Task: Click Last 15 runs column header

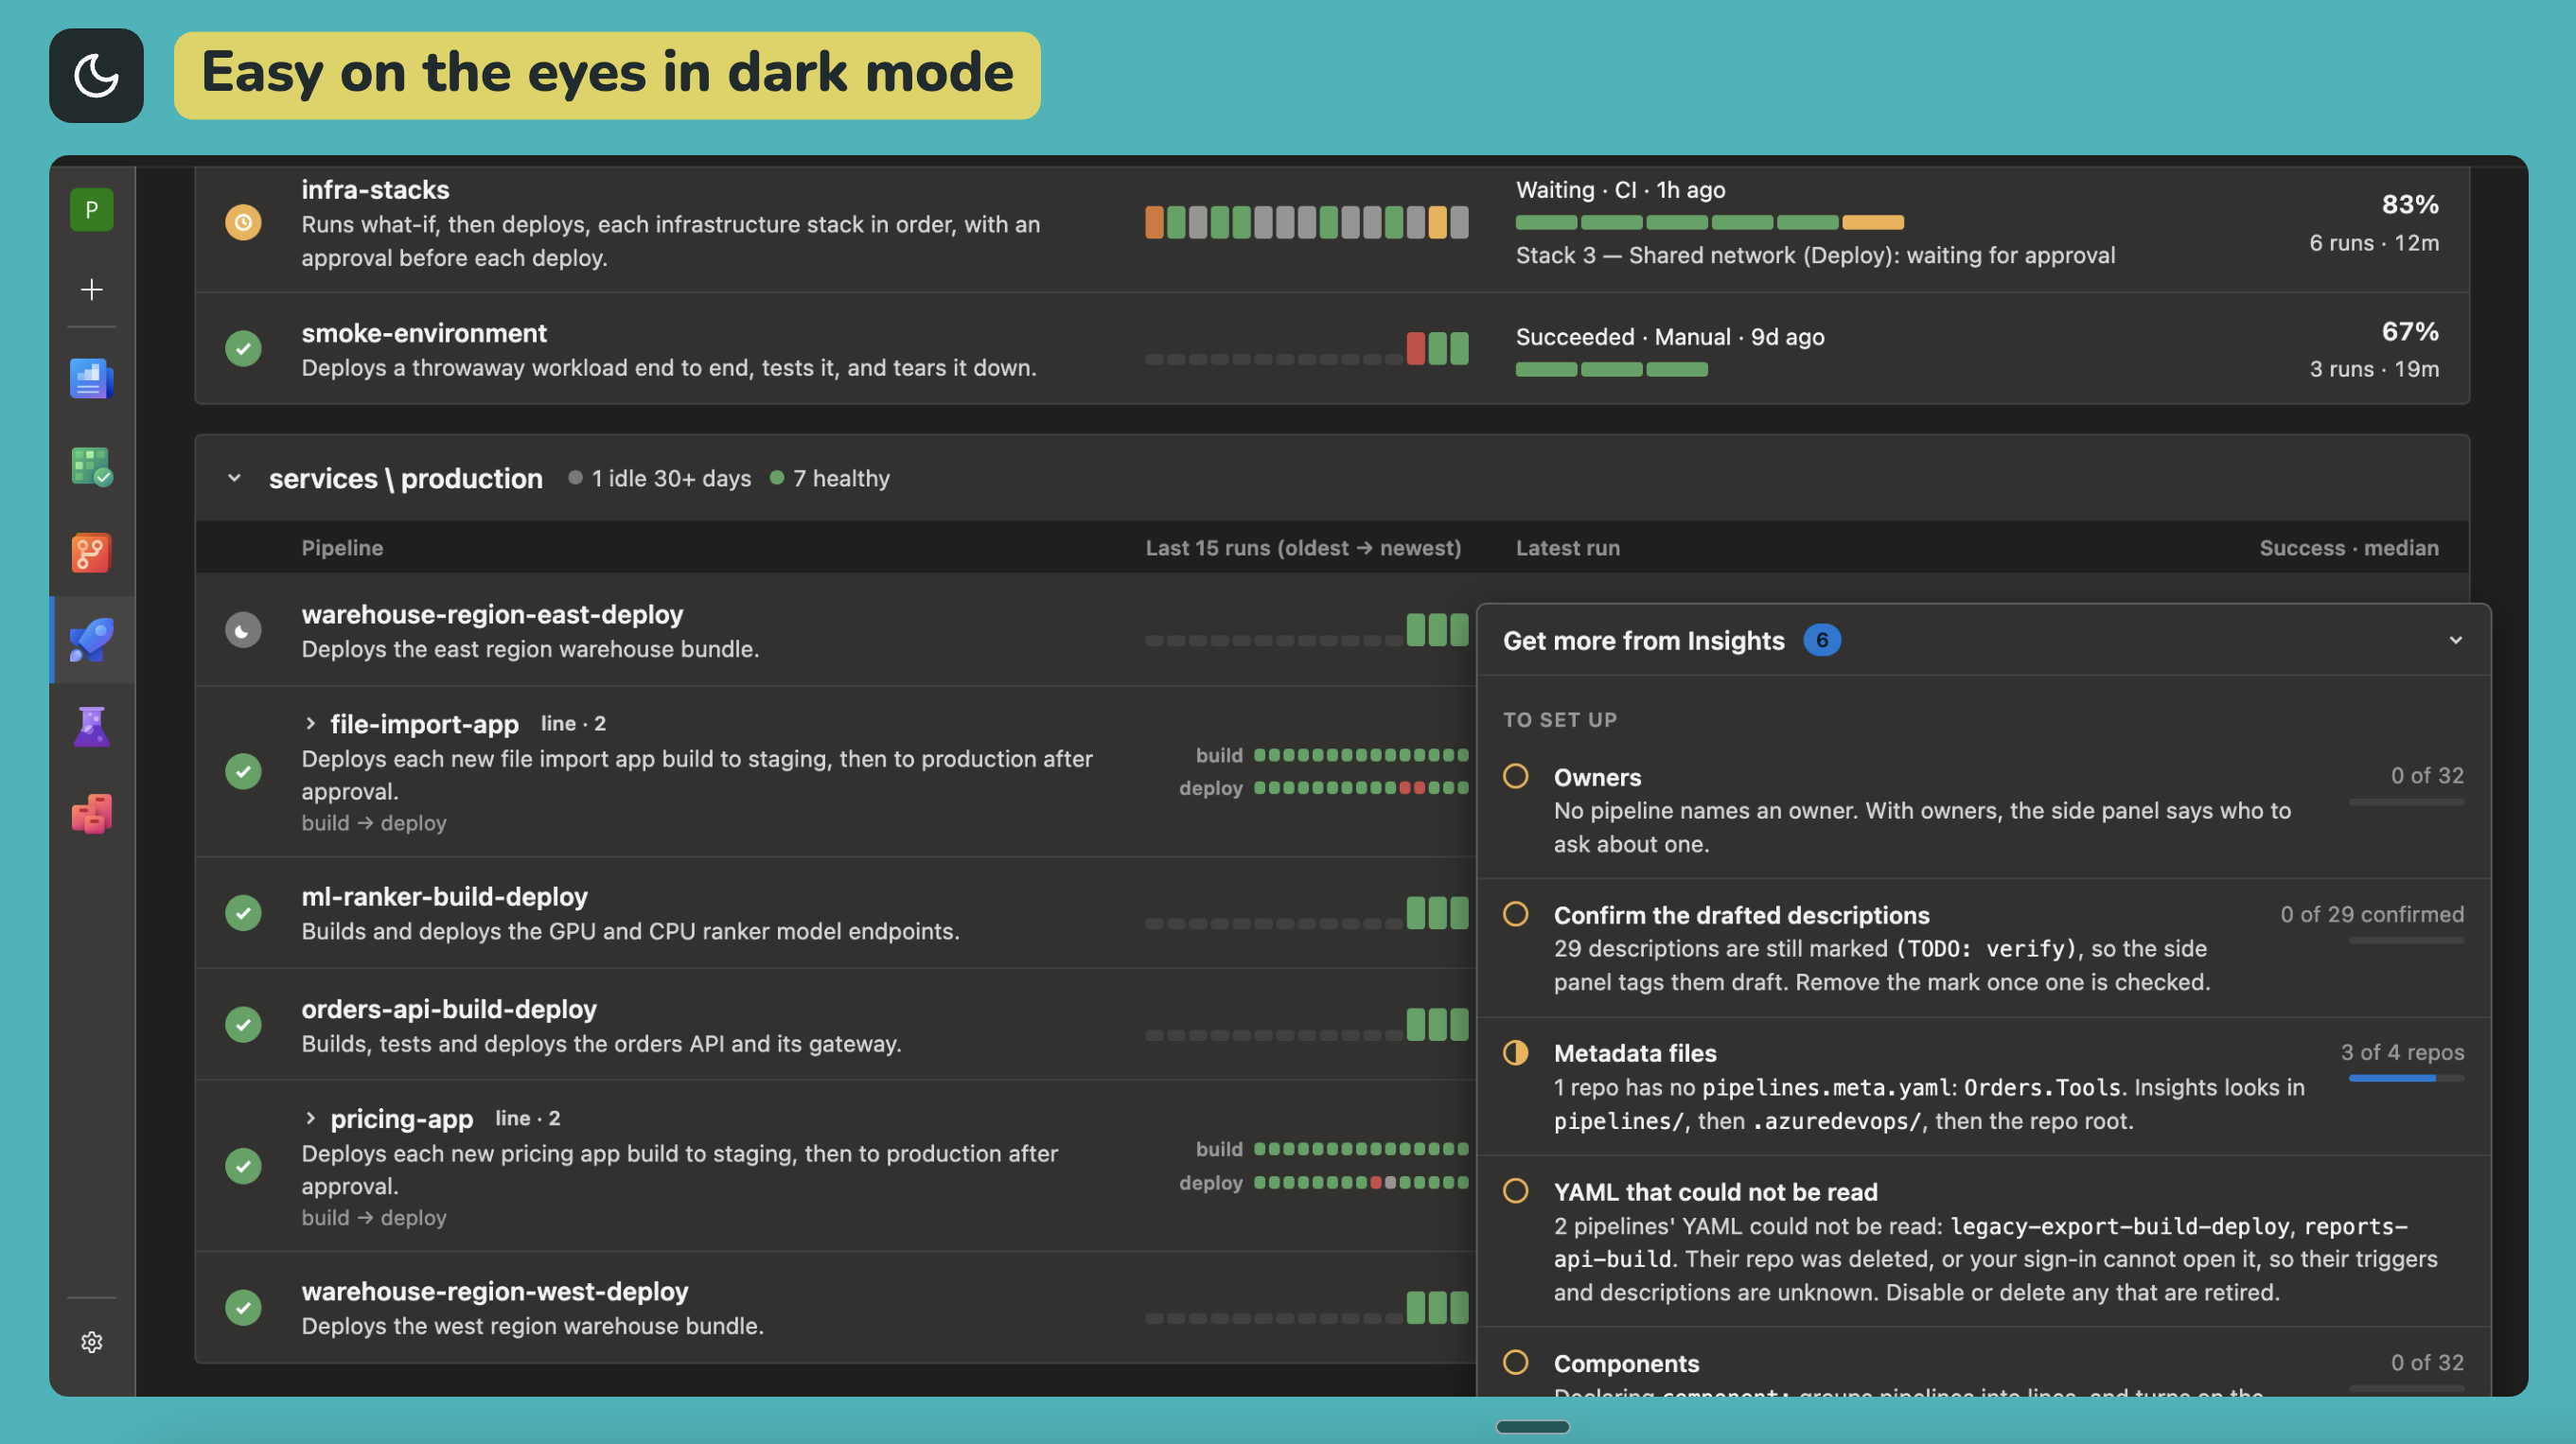Action: (x=1303, y=547)
